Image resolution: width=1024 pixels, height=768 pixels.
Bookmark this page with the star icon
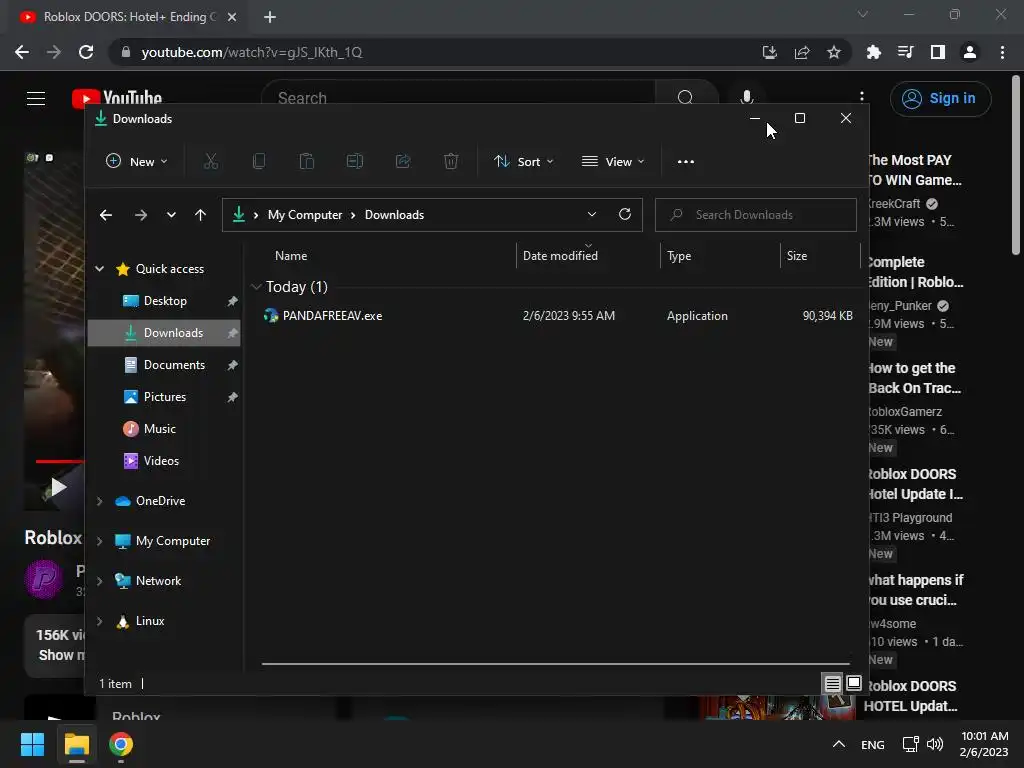click(x=834, y=52)
